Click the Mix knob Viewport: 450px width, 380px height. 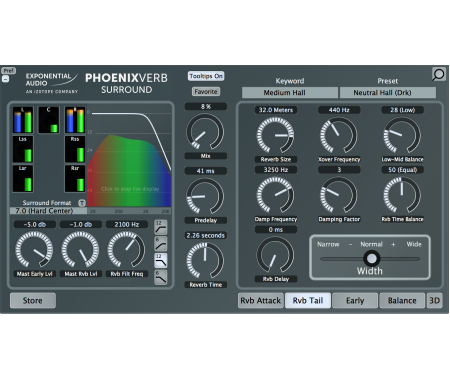[x=205, y=132]
